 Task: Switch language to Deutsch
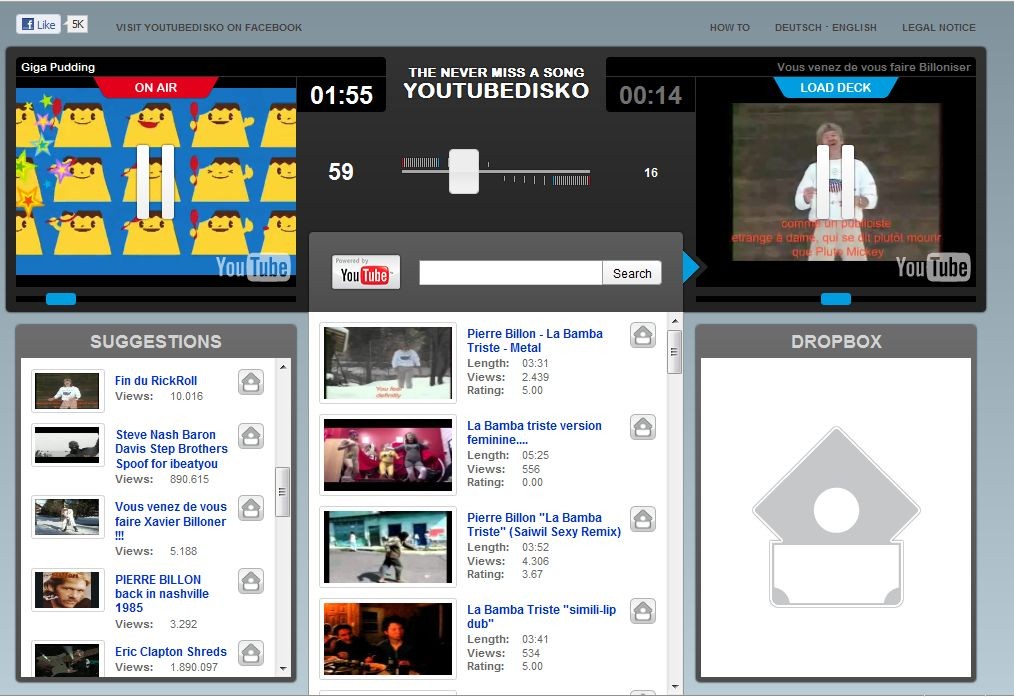pyautogui.click(x=798, y=28)
